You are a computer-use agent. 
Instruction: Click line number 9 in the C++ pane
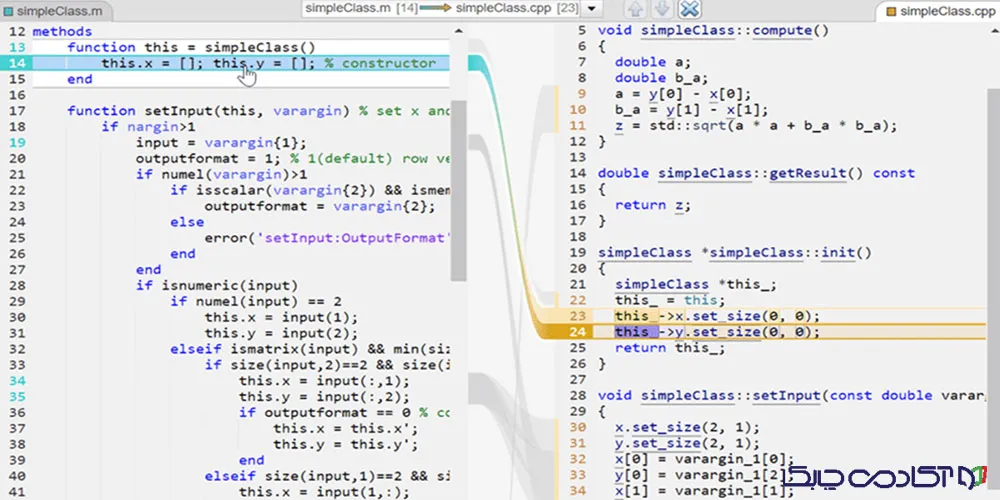[x=582, y=94]
